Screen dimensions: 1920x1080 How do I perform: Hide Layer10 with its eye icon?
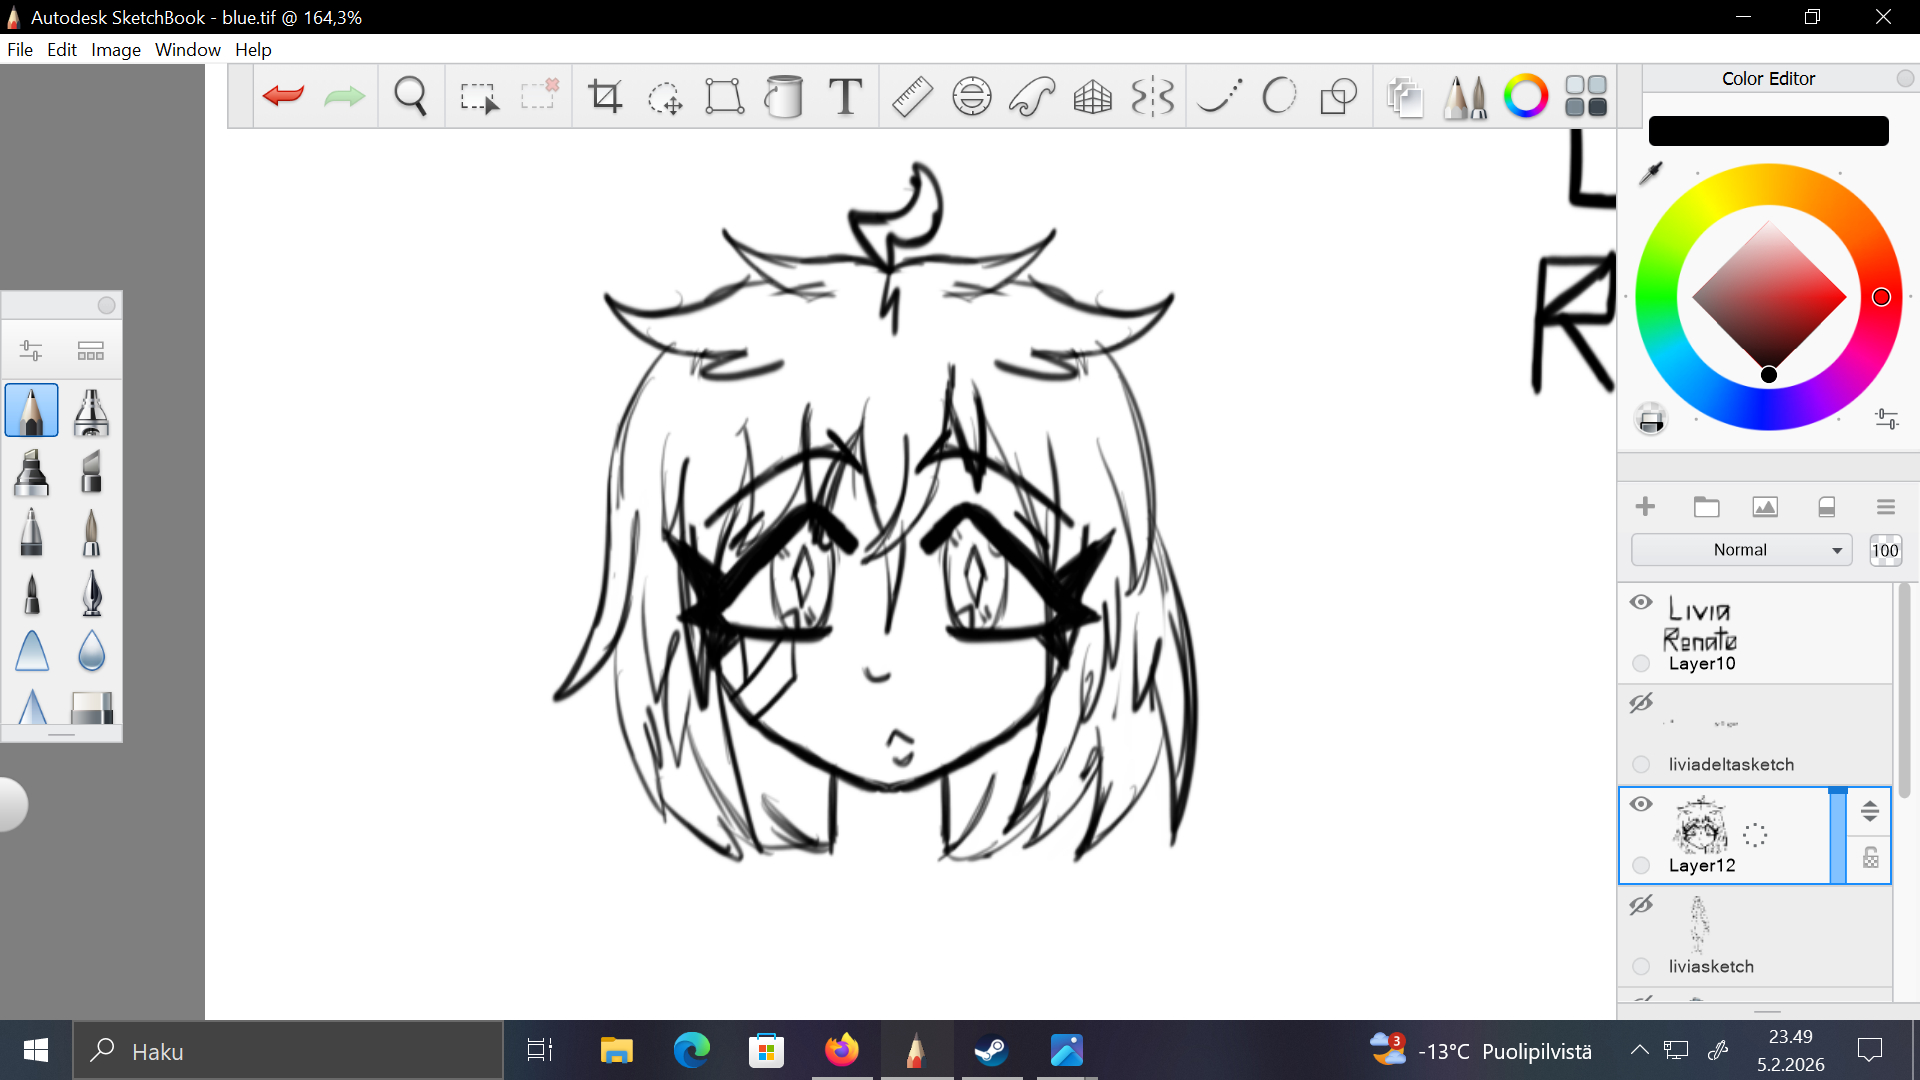pyautogui.click(x=1641, y=602)
